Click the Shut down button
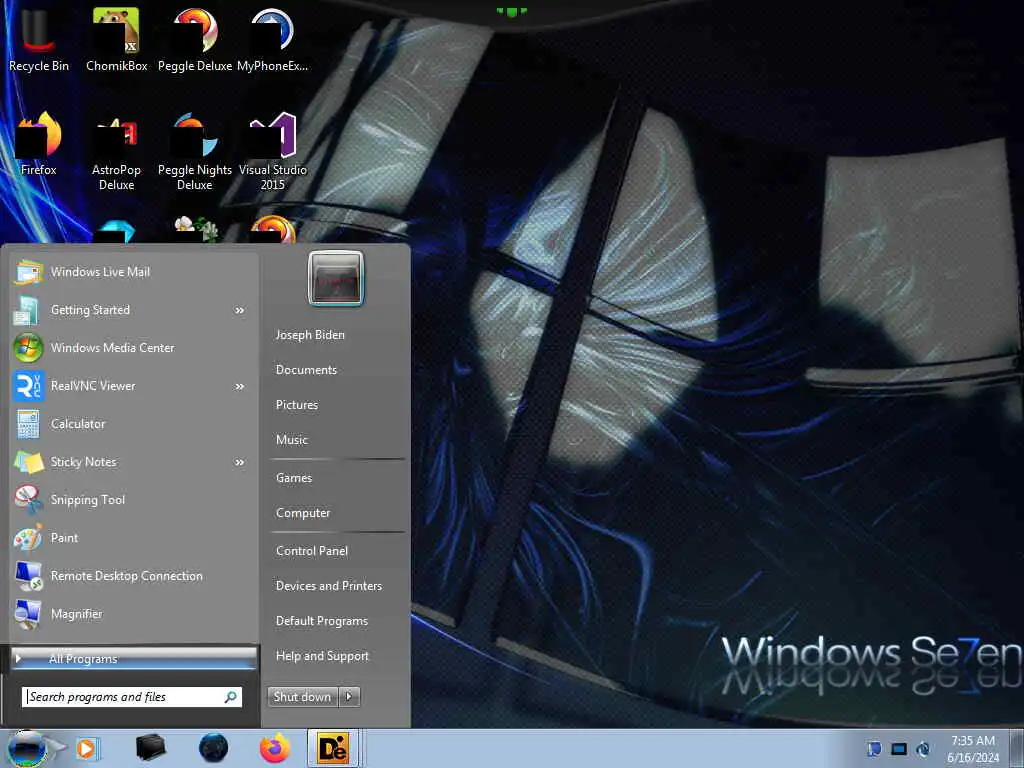 click(x=303, y=697)
